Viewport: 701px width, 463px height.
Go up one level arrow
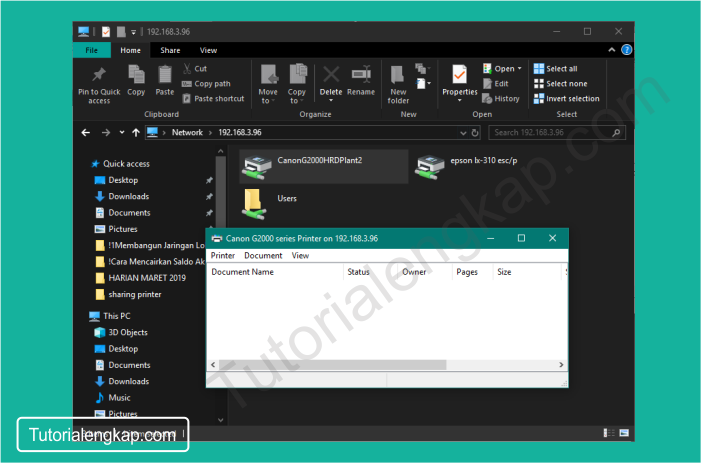tap(136, 132)
